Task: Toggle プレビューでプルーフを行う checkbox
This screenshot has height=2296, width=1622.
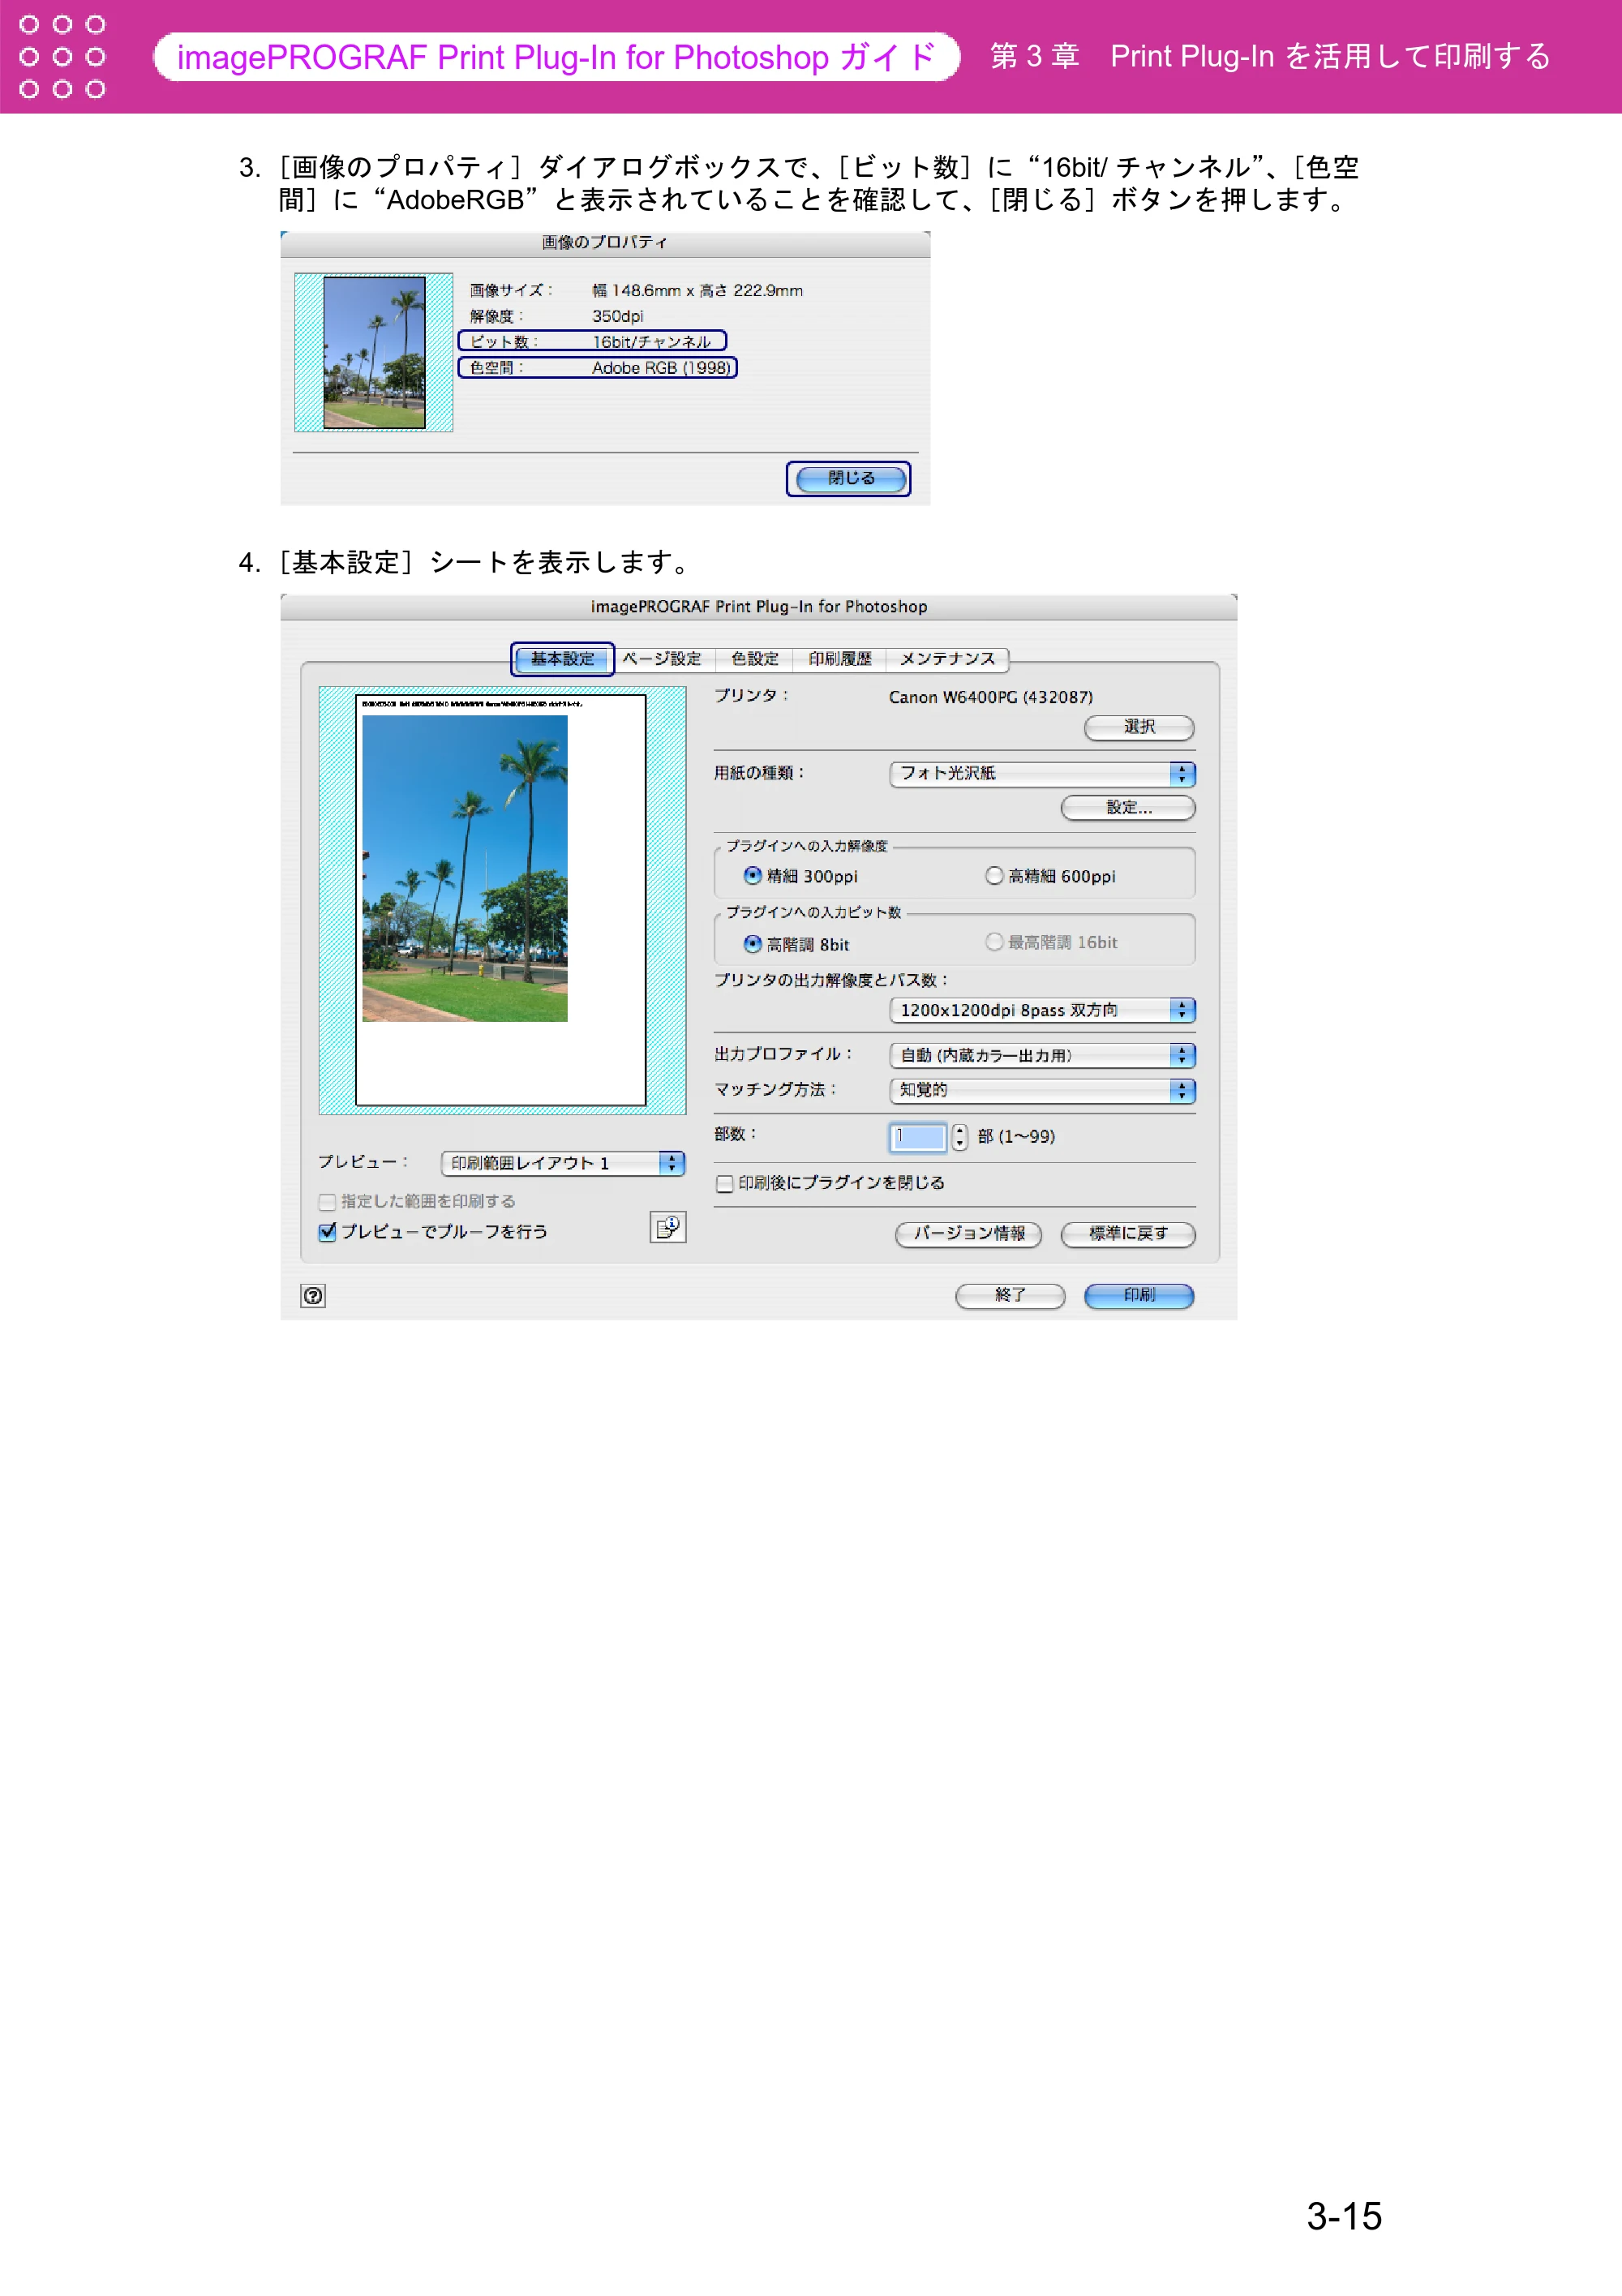Action: click(x=327, y=1232)
